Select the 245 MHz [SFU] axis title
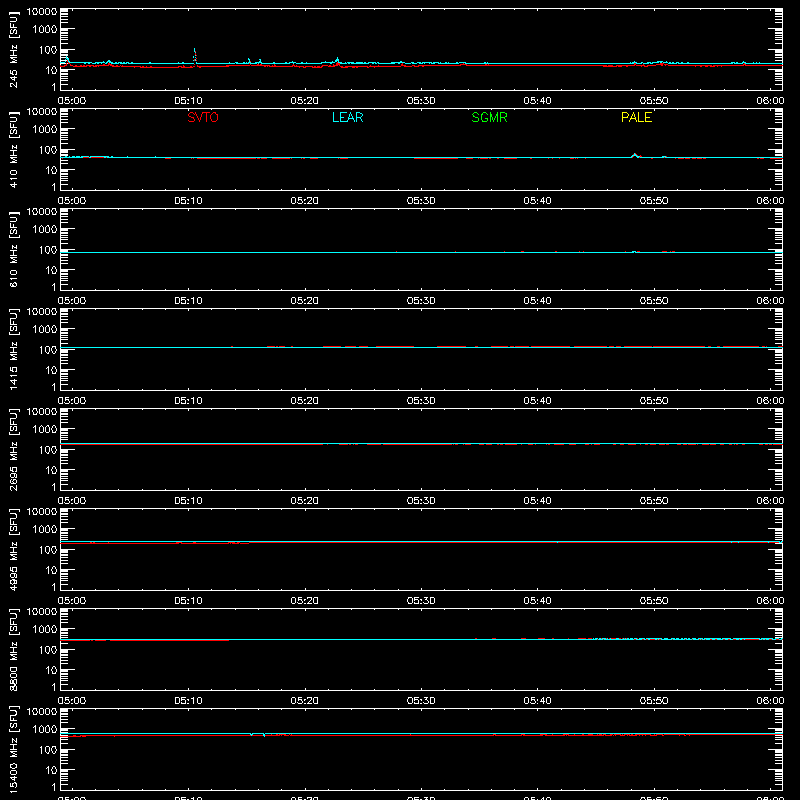Viewport: 800px width, 800px height. click(x=14, y=49)
